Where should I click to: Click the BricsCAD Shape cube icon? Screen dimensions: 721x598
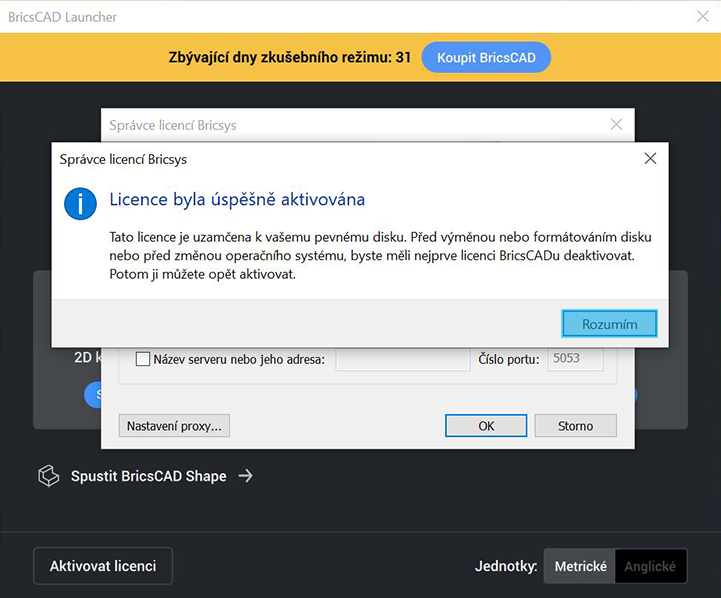click(48, 476)
